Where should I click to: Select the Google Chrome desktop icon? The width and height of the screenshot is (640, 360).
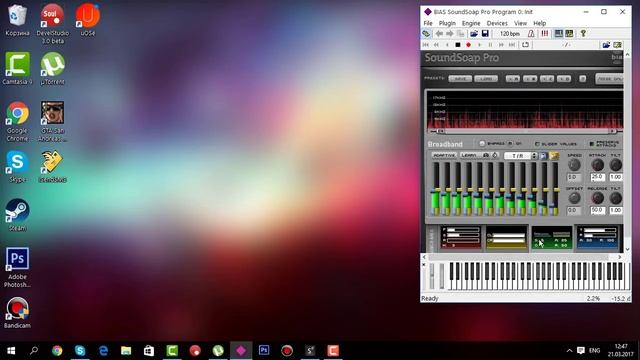click(x=17, y=122)
